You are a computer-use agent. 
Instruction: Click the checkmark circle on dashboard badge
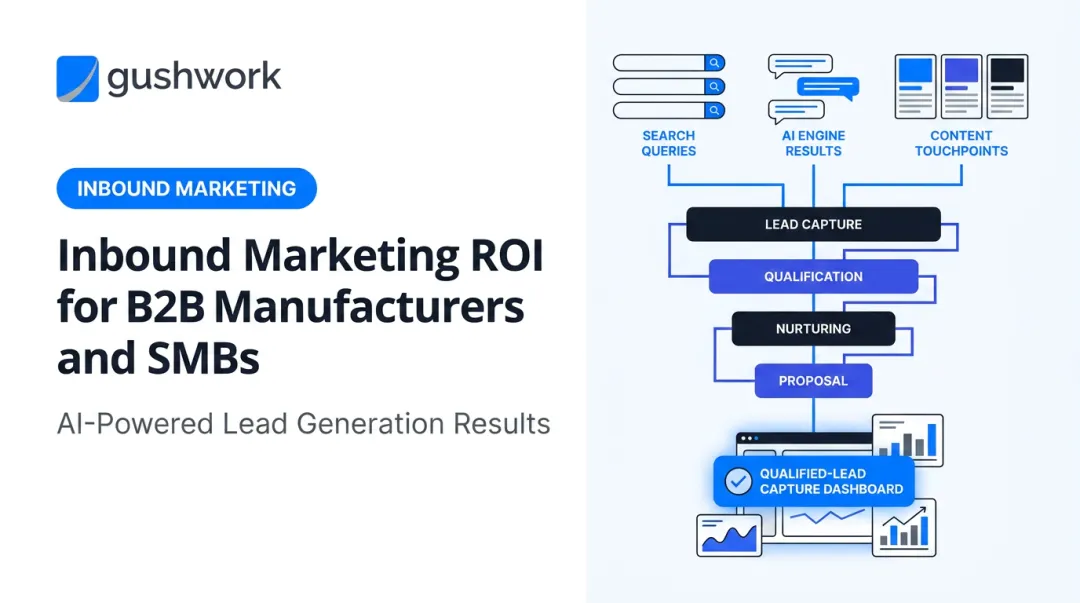point(738,481)
